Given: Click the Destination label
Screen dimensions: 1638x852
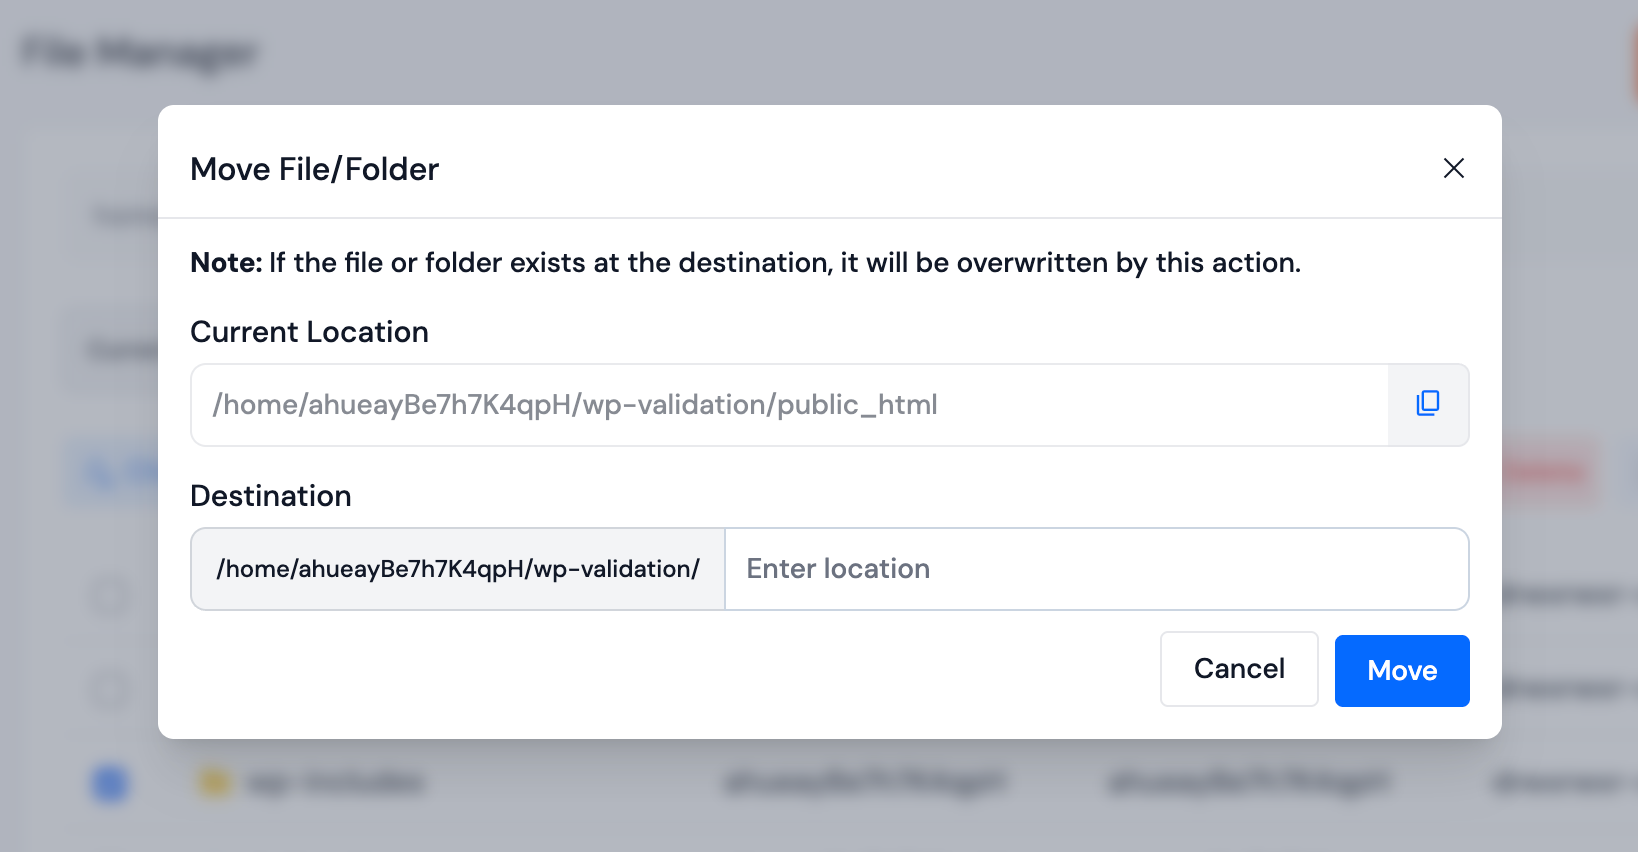Looking at the screenshot, I should coord(270,496).
